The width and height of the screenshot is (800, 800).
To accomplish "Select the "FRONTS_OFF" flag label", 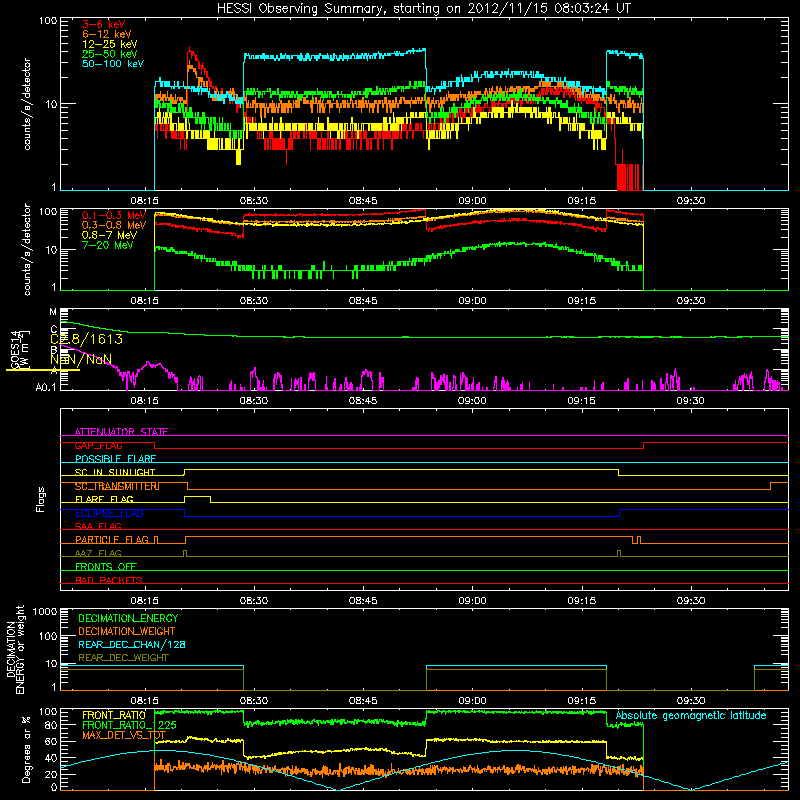I will click(106, 567).
